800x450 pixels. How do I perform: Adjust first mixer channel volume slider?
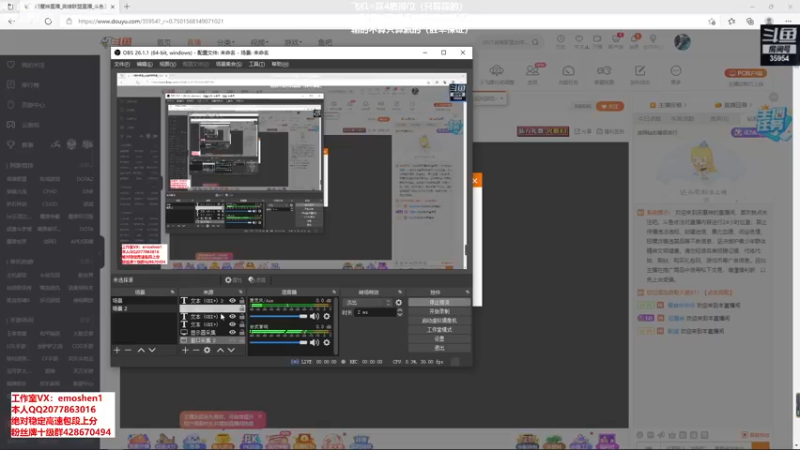click(279, 316)
